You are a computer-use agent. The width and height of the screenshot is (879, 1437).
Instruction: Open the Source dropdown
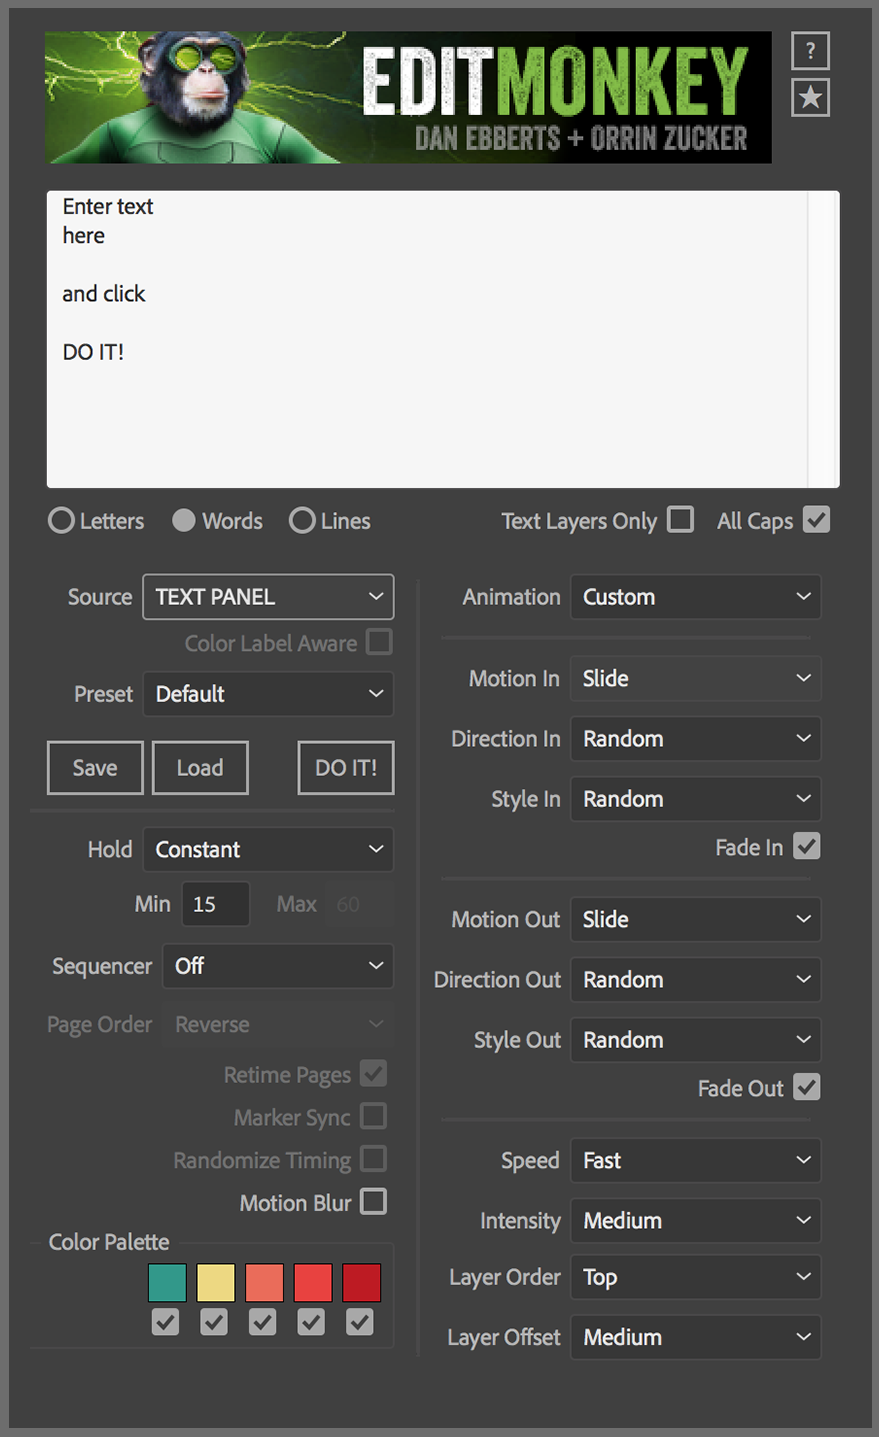coord(267,596)
